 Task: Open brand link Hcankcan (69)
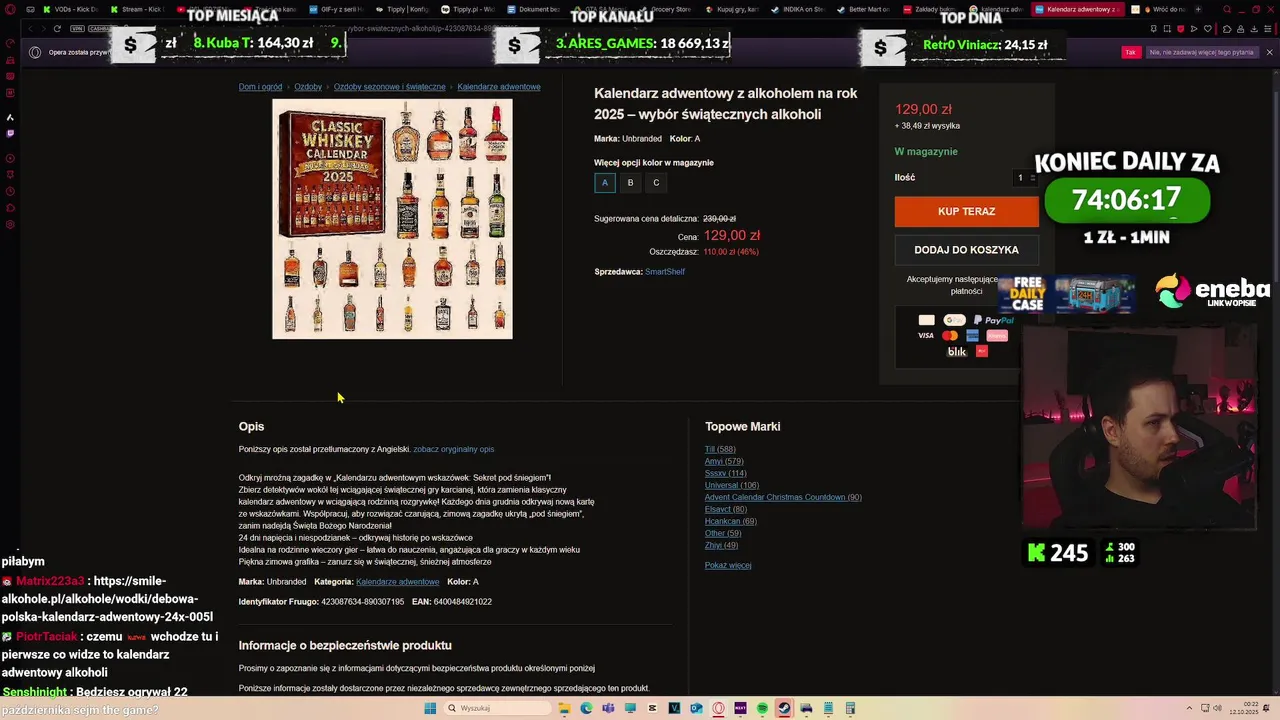[731, 522]
